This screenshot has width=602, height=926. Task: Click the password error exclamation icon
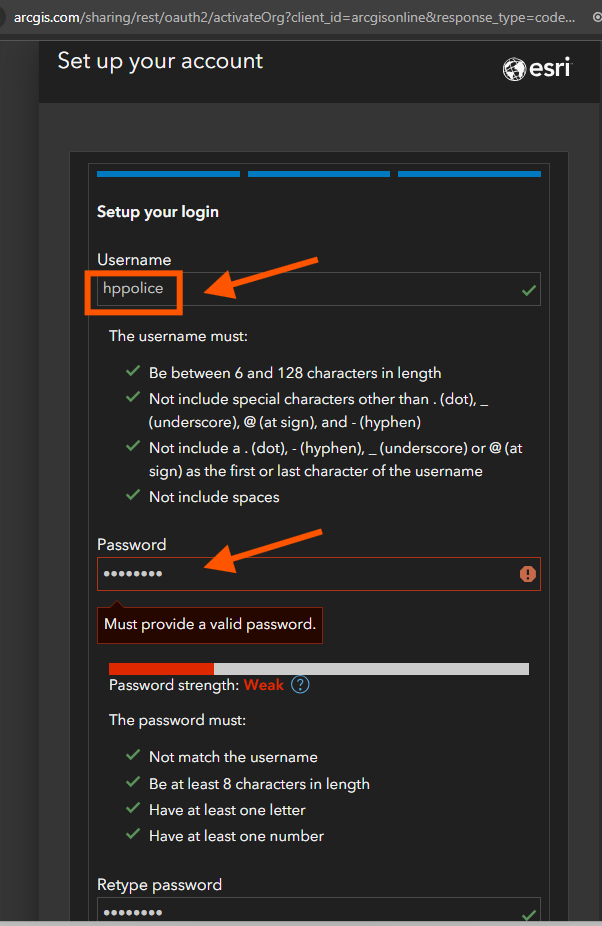tap(528, 573)
